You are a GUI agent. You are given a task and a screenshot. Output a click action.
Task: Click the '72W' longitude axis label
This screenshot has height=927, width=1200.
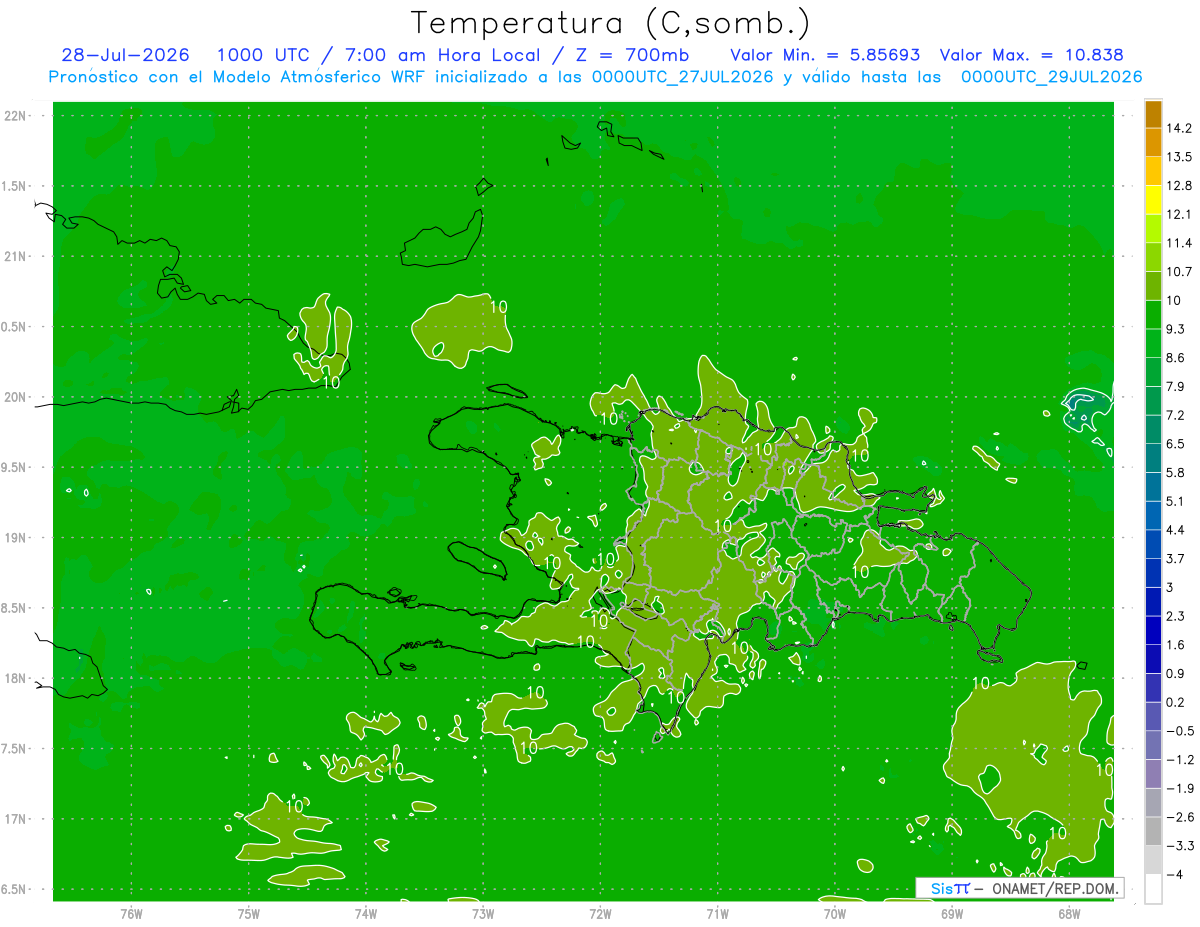(x=600, y=914)
